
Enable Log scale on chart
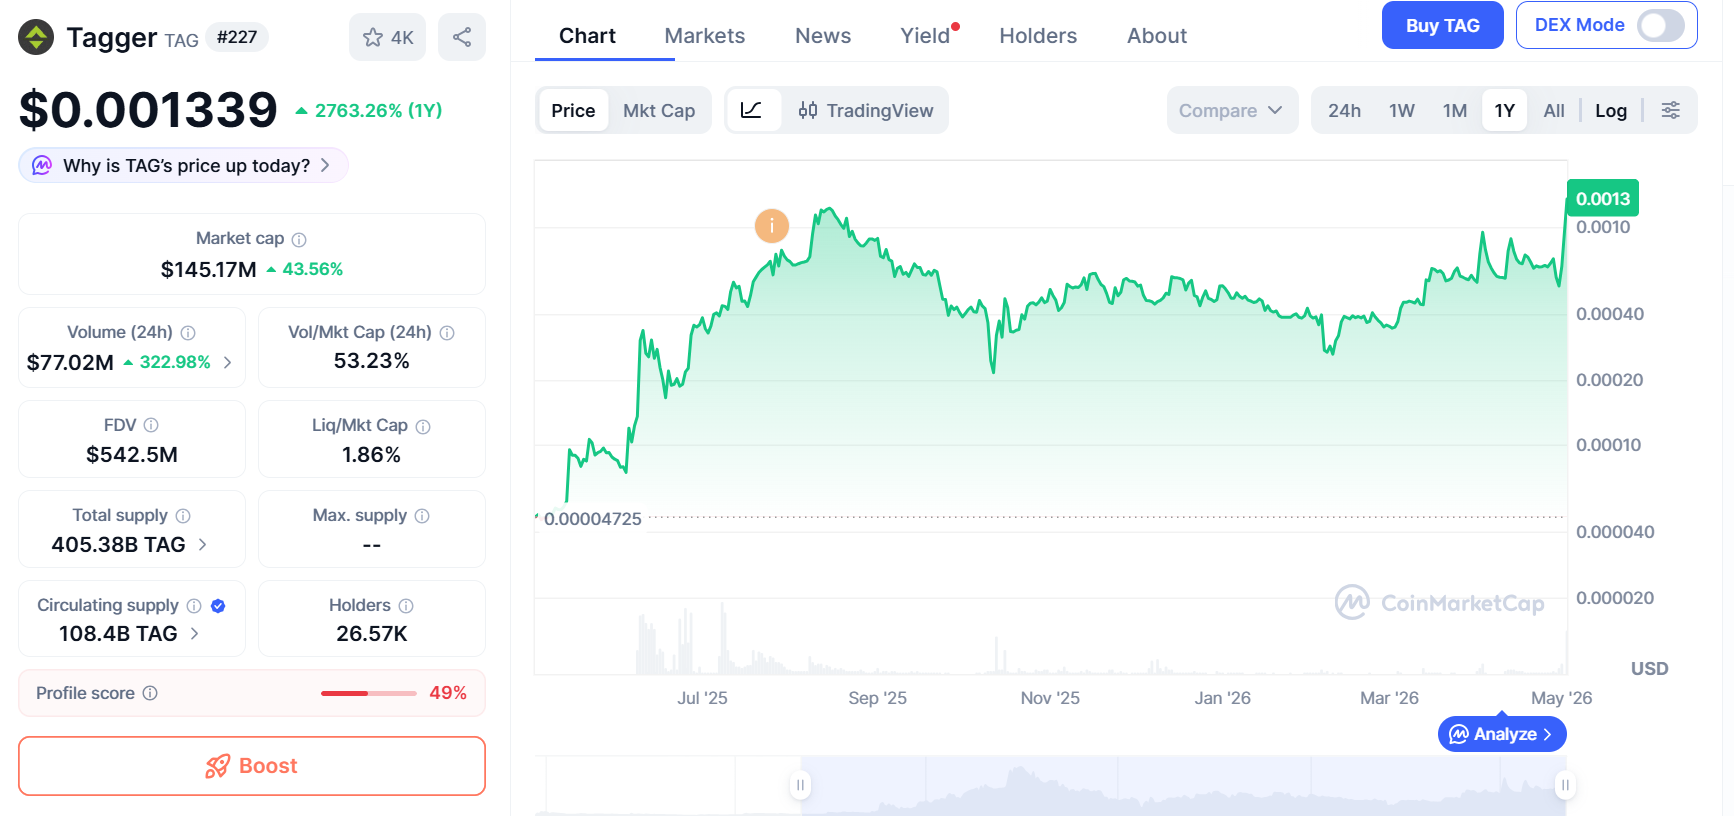coord(1611,110)
